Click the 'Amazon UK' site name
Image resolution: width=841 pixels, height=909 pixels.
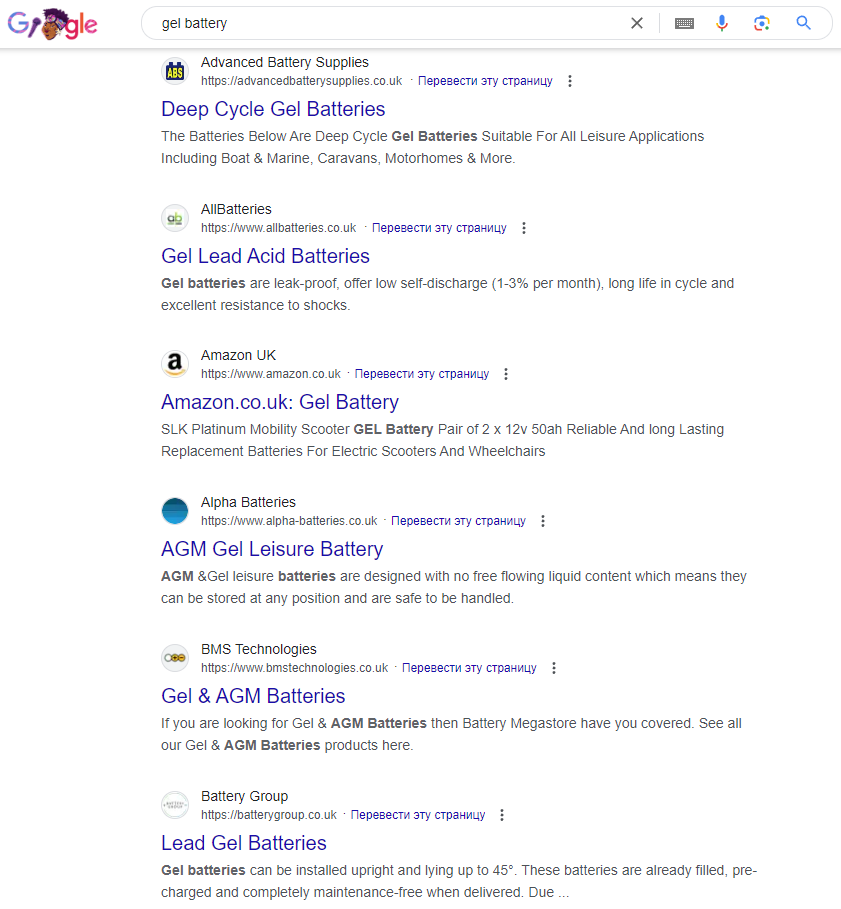click(238, 355)
